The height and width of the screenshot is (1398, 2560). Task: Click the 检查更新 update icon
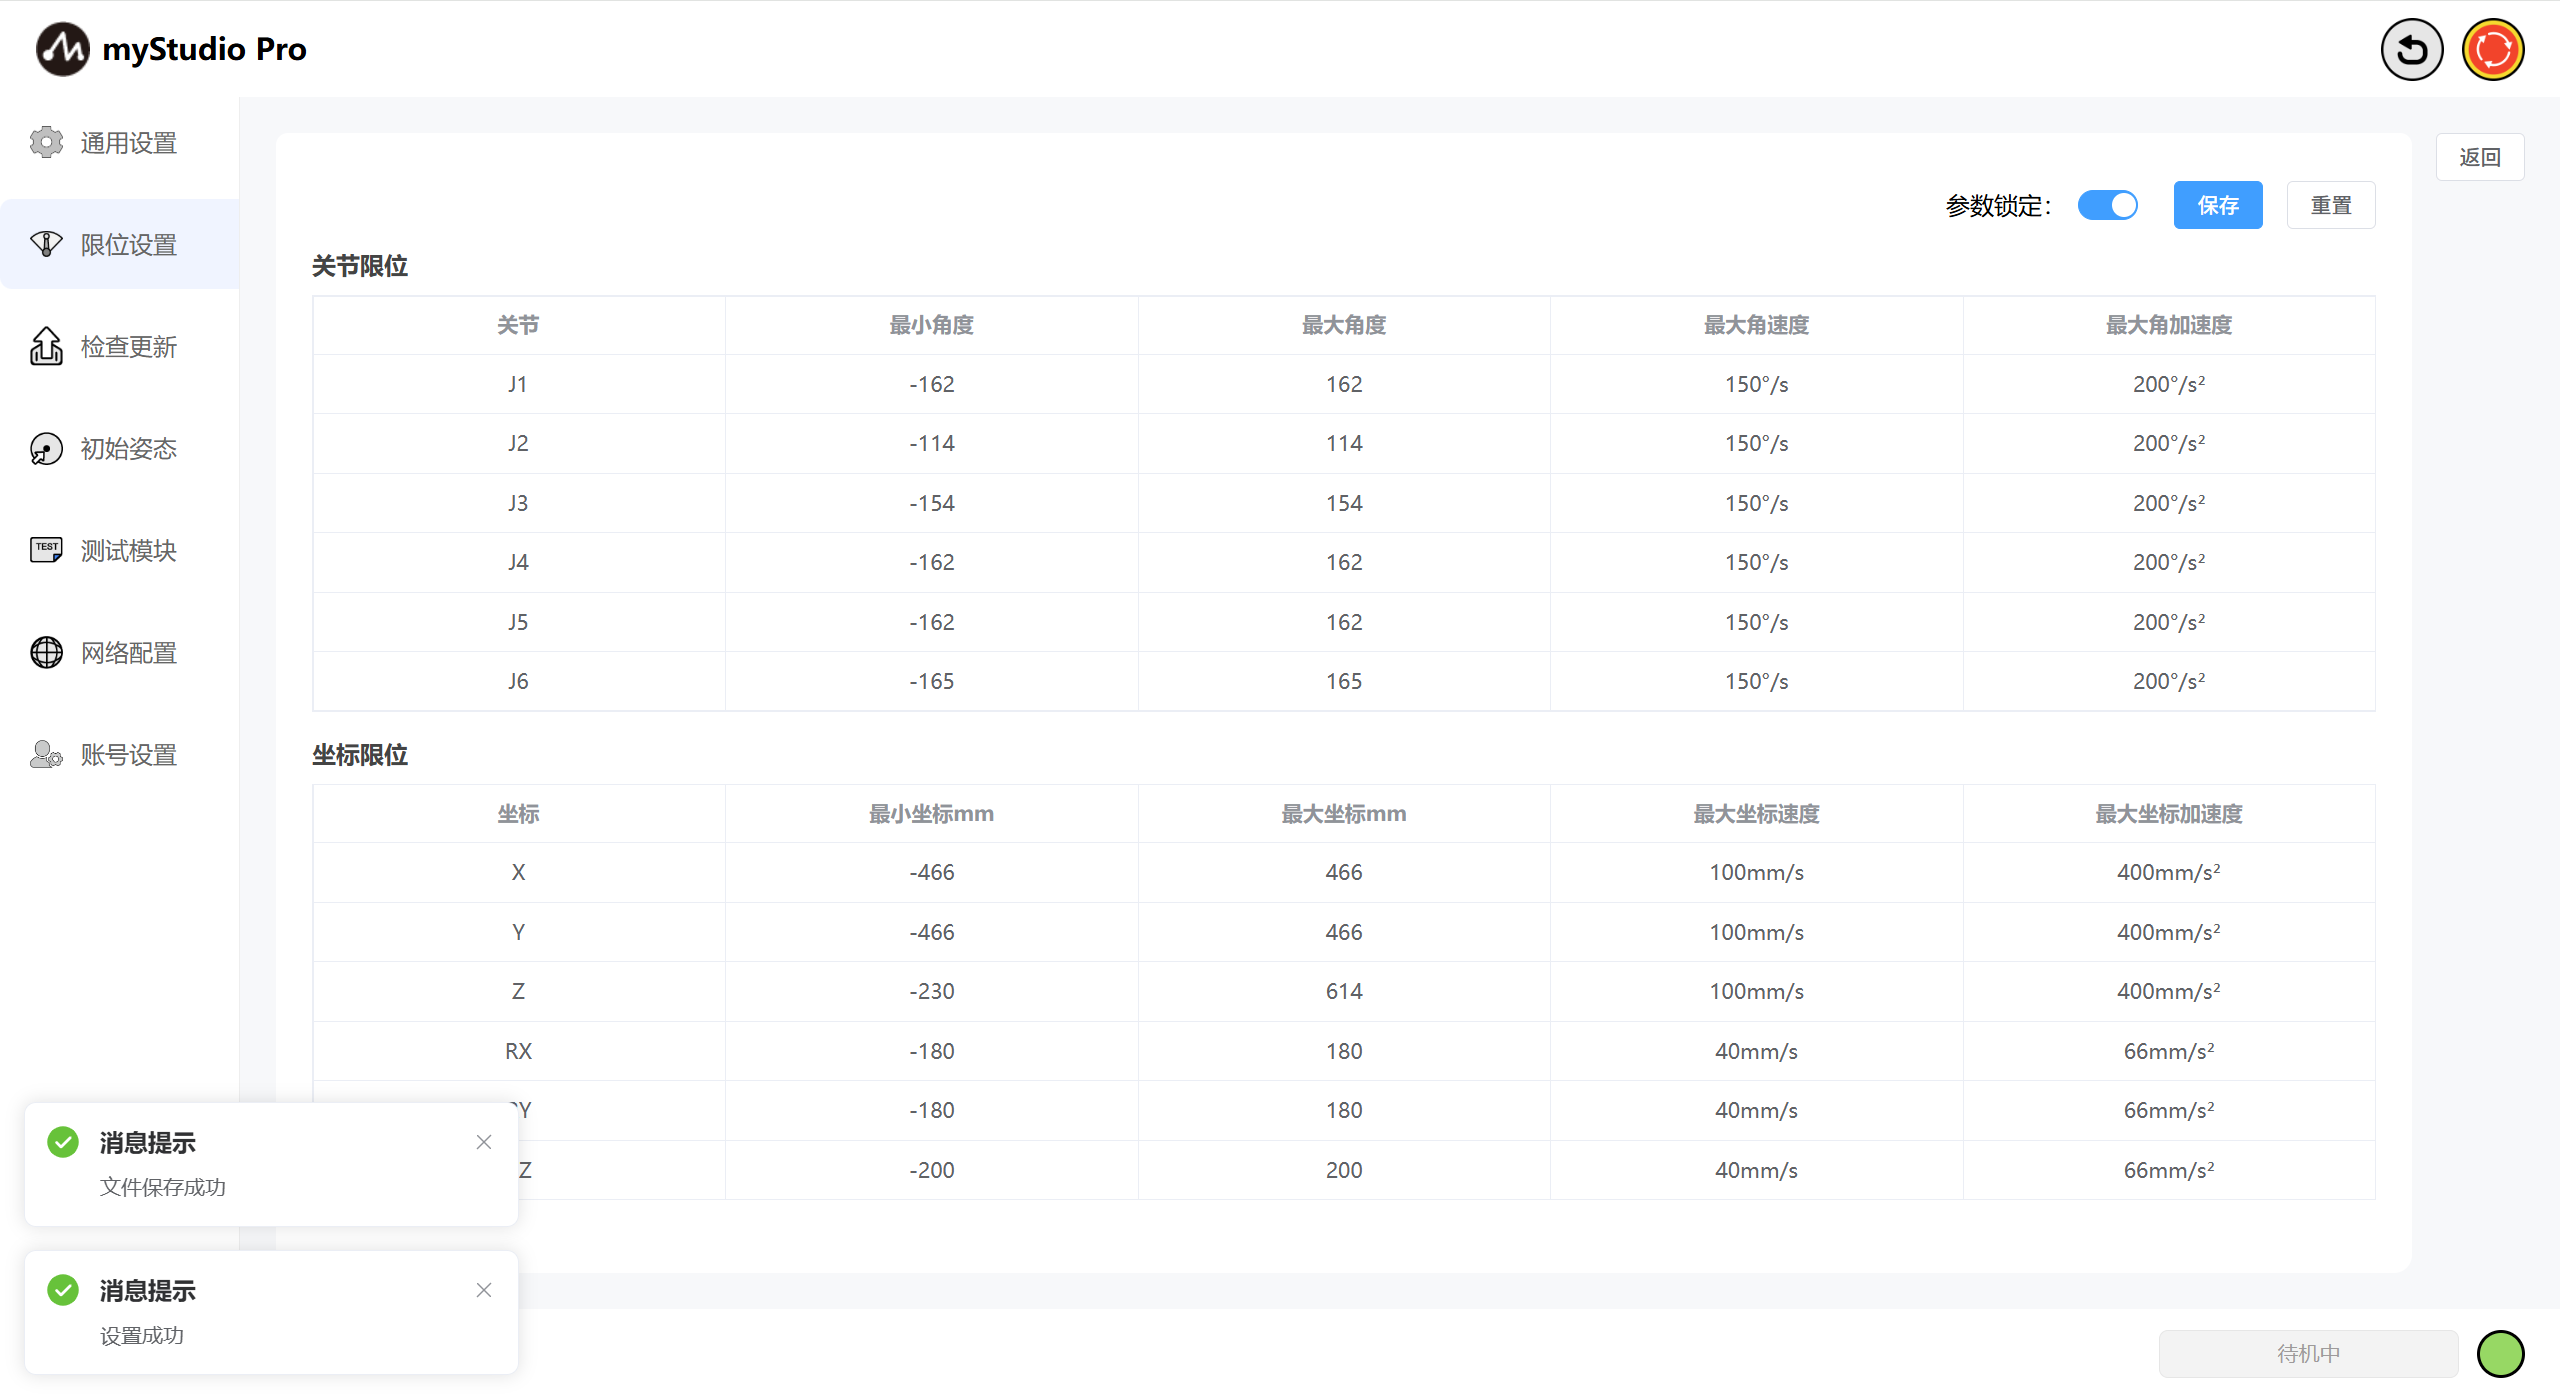pos(46,347)
